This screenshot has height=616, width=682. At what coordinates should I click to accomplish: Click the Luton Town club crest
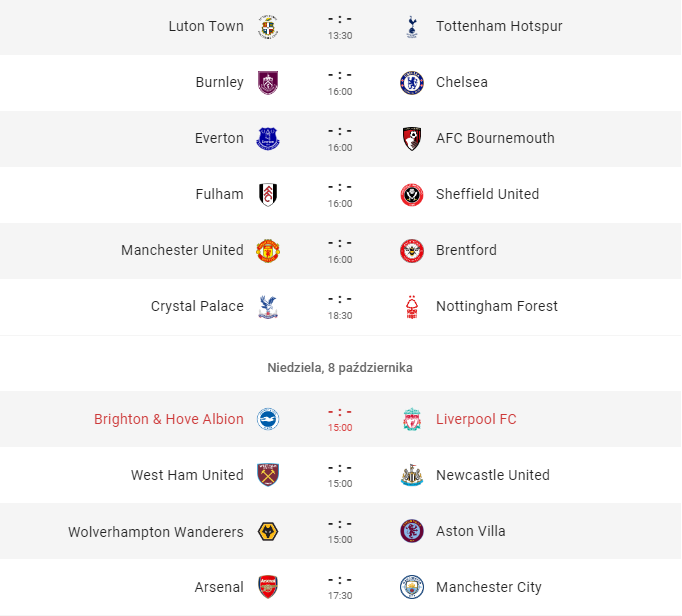pyautogui.click(x=268, y=27)
